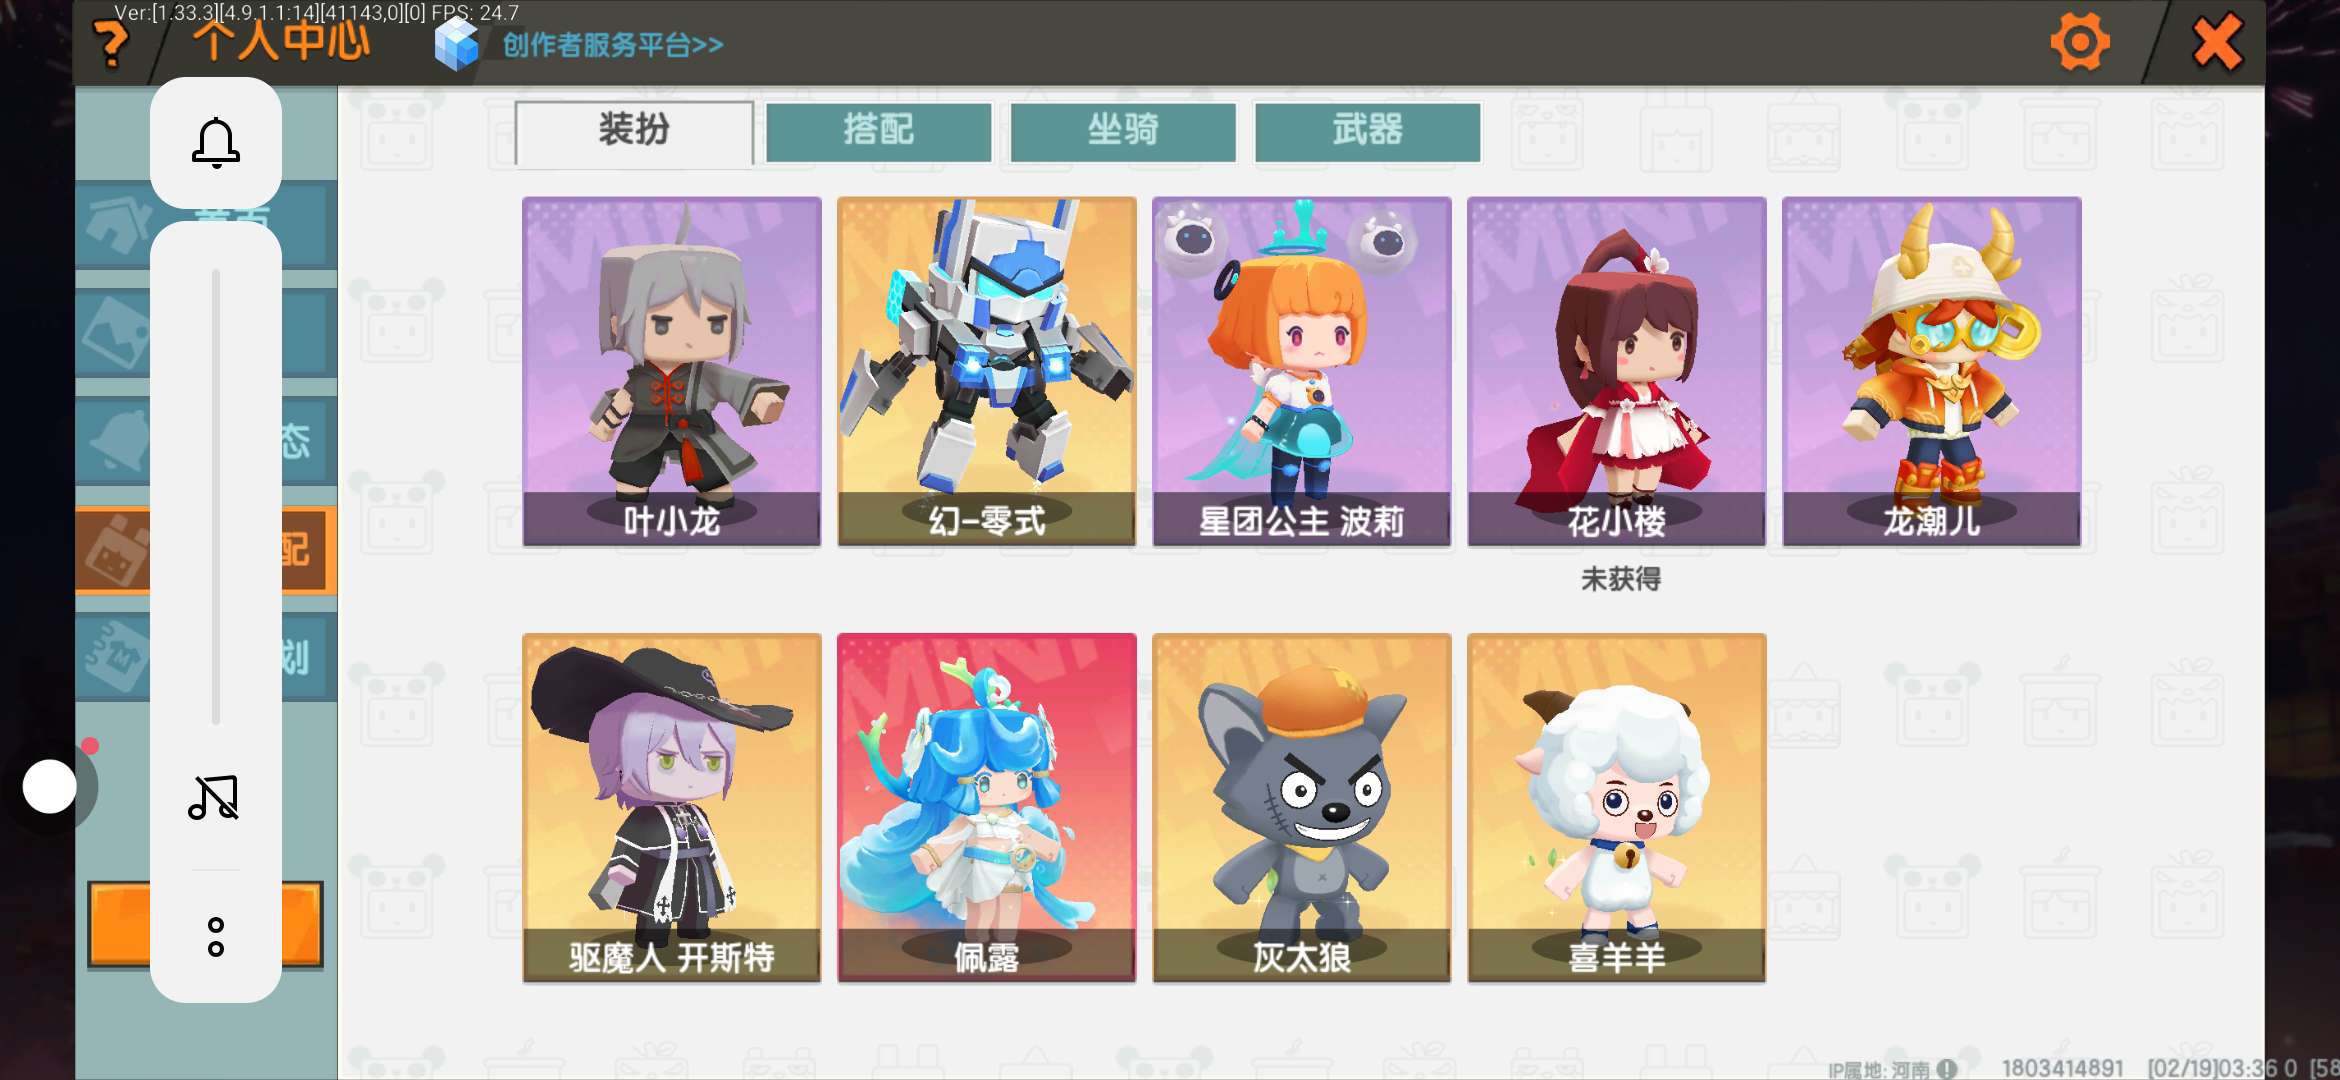
Task: Open the picture gallery sidebar icon
Action: pyautogui.click(x=115, y=332)
